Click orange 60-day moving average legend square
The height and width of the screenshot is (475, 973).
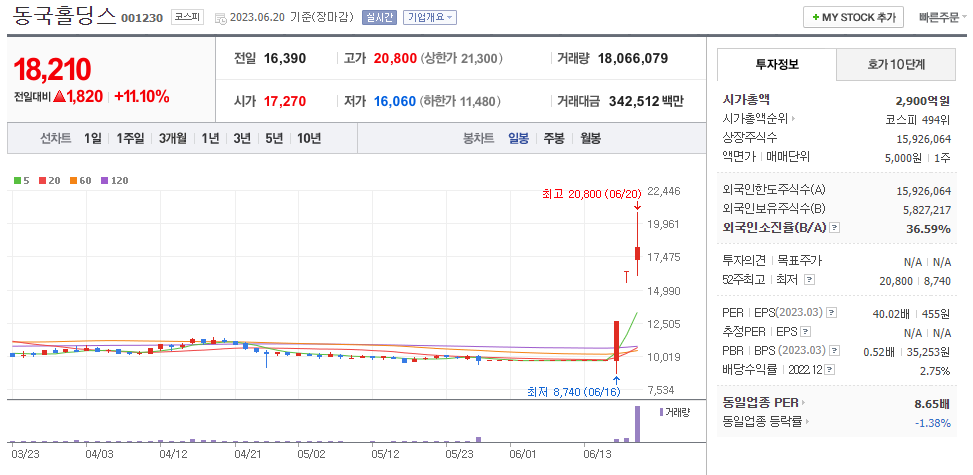point(73,181)
